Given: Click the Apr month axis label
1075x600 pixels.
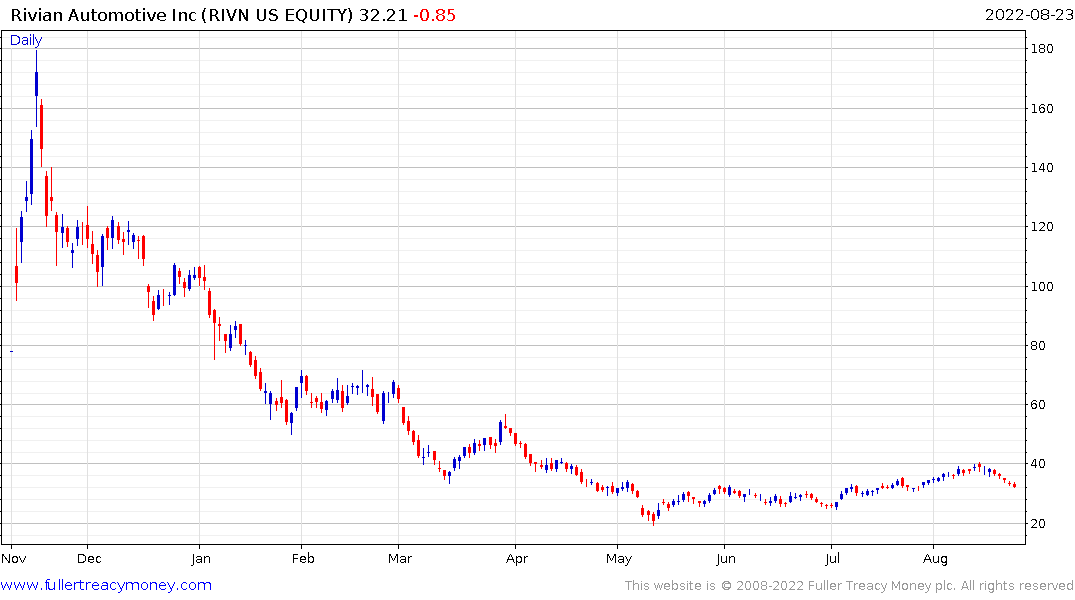Looking at the screenshot, I should [x=517, y=558].
